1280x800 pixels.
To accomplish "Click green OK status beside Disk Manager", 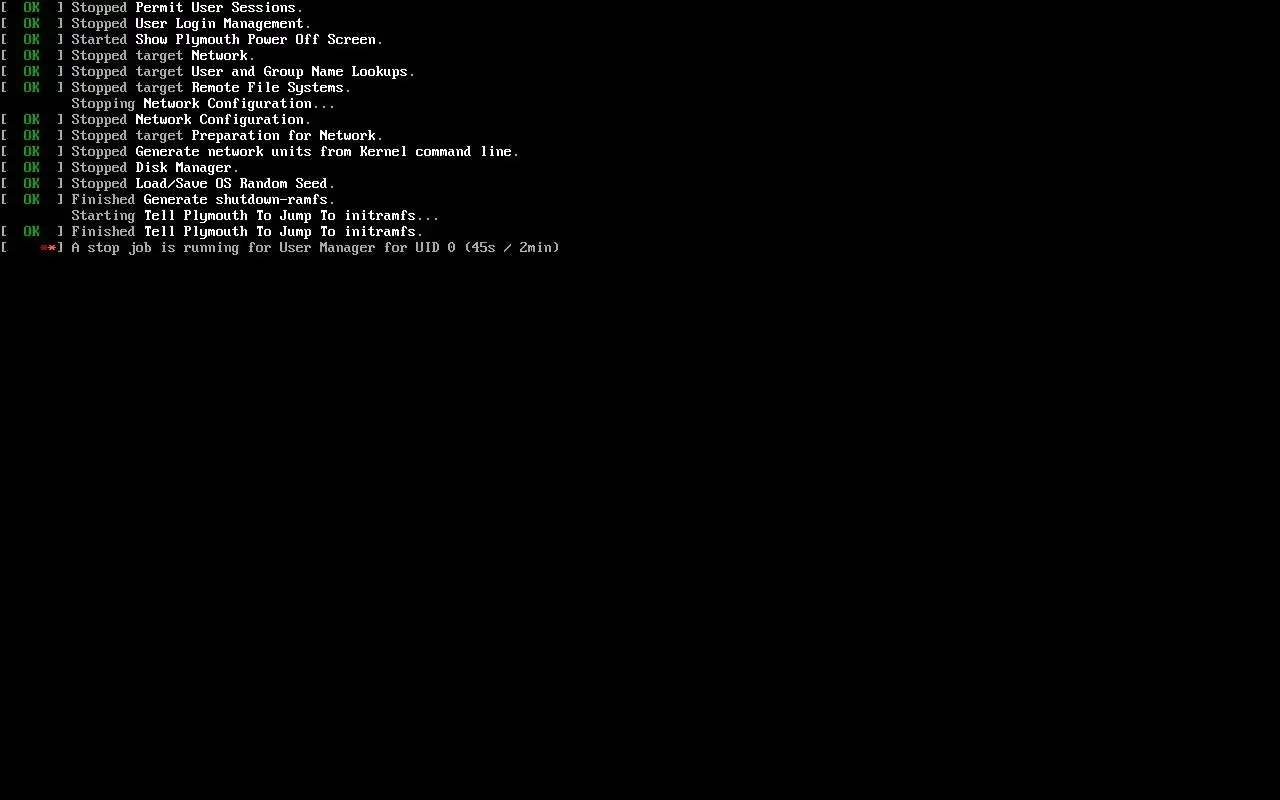I will click(32, 168).
